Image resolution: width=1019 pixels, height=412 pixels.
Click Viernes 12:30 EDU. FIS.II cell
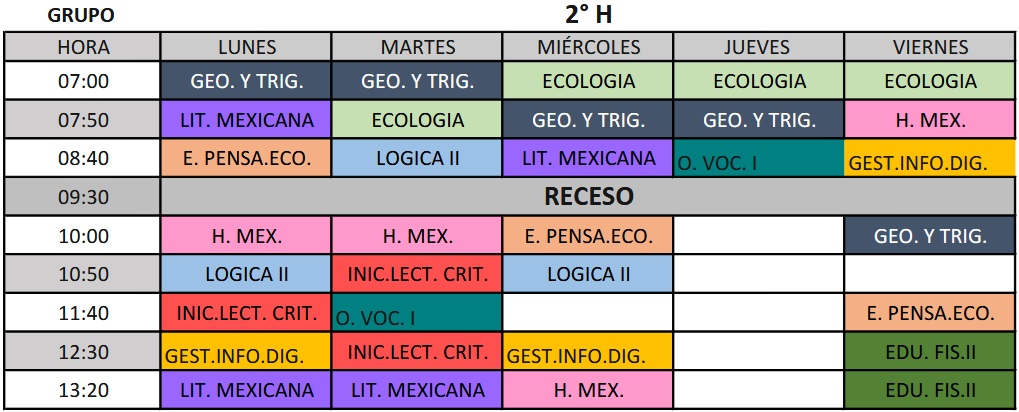930,352
